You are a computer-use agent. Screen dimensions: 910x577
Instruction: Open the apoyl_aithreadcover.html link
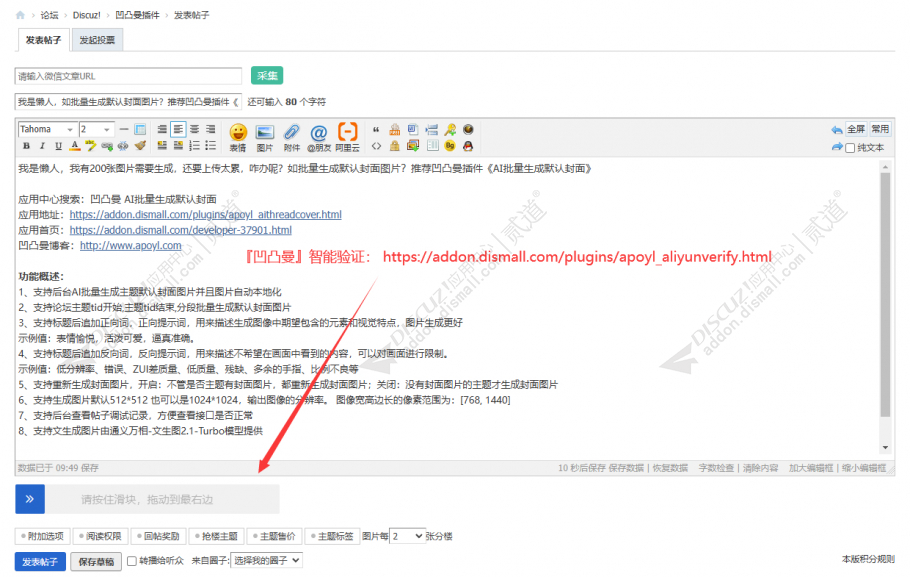tap(205, 215)
